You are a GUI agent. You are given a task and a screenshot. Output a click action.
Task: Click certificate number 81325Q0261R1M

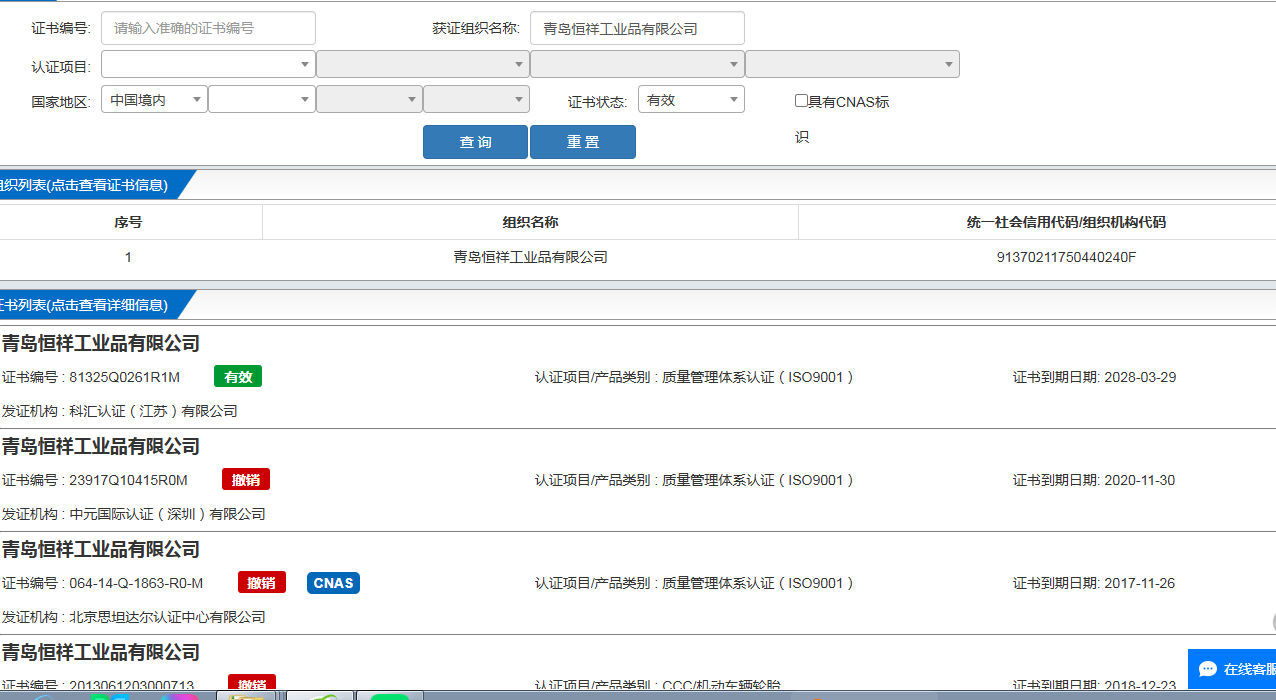(x=124, y=377)
